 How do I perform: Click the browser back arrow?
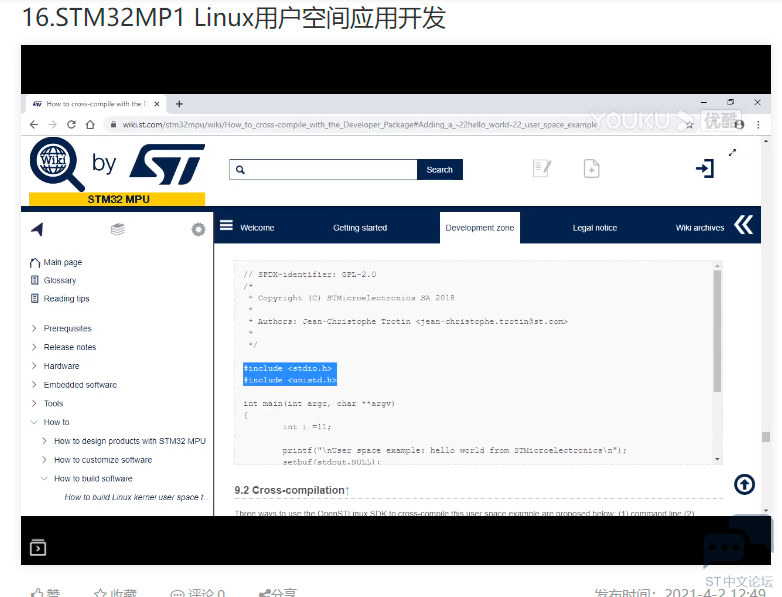(x=34, y=125)
